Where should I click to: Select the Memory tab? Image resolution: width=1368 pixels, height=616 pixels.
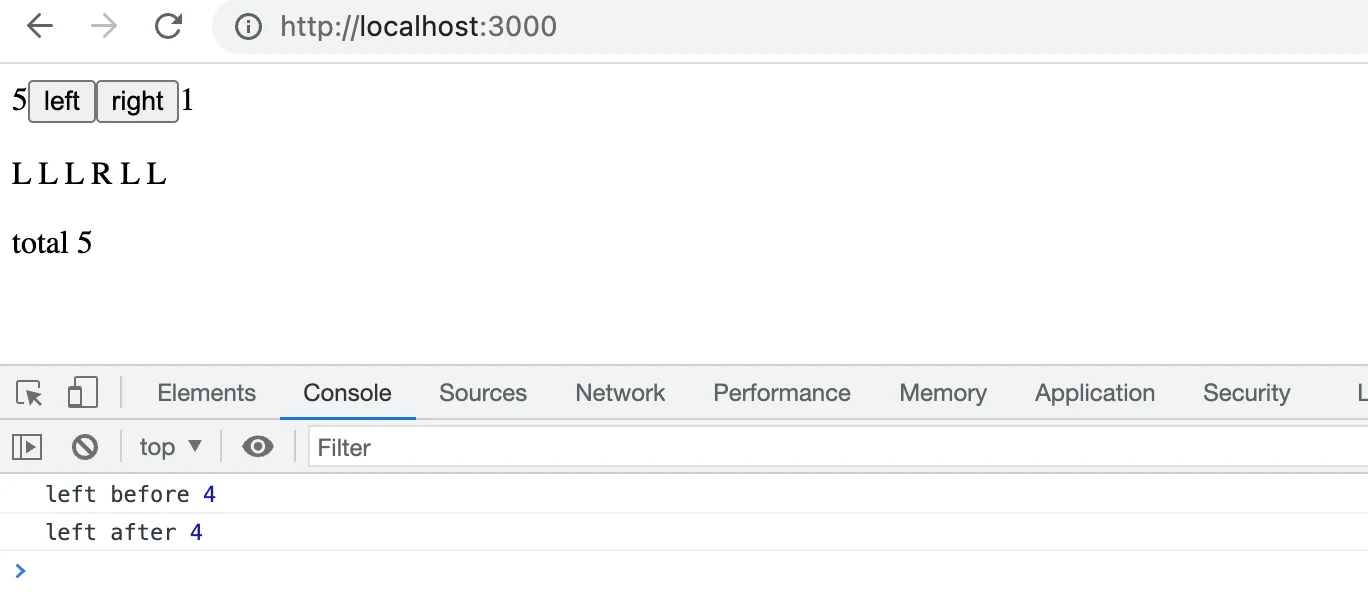[x=943, y=393]
